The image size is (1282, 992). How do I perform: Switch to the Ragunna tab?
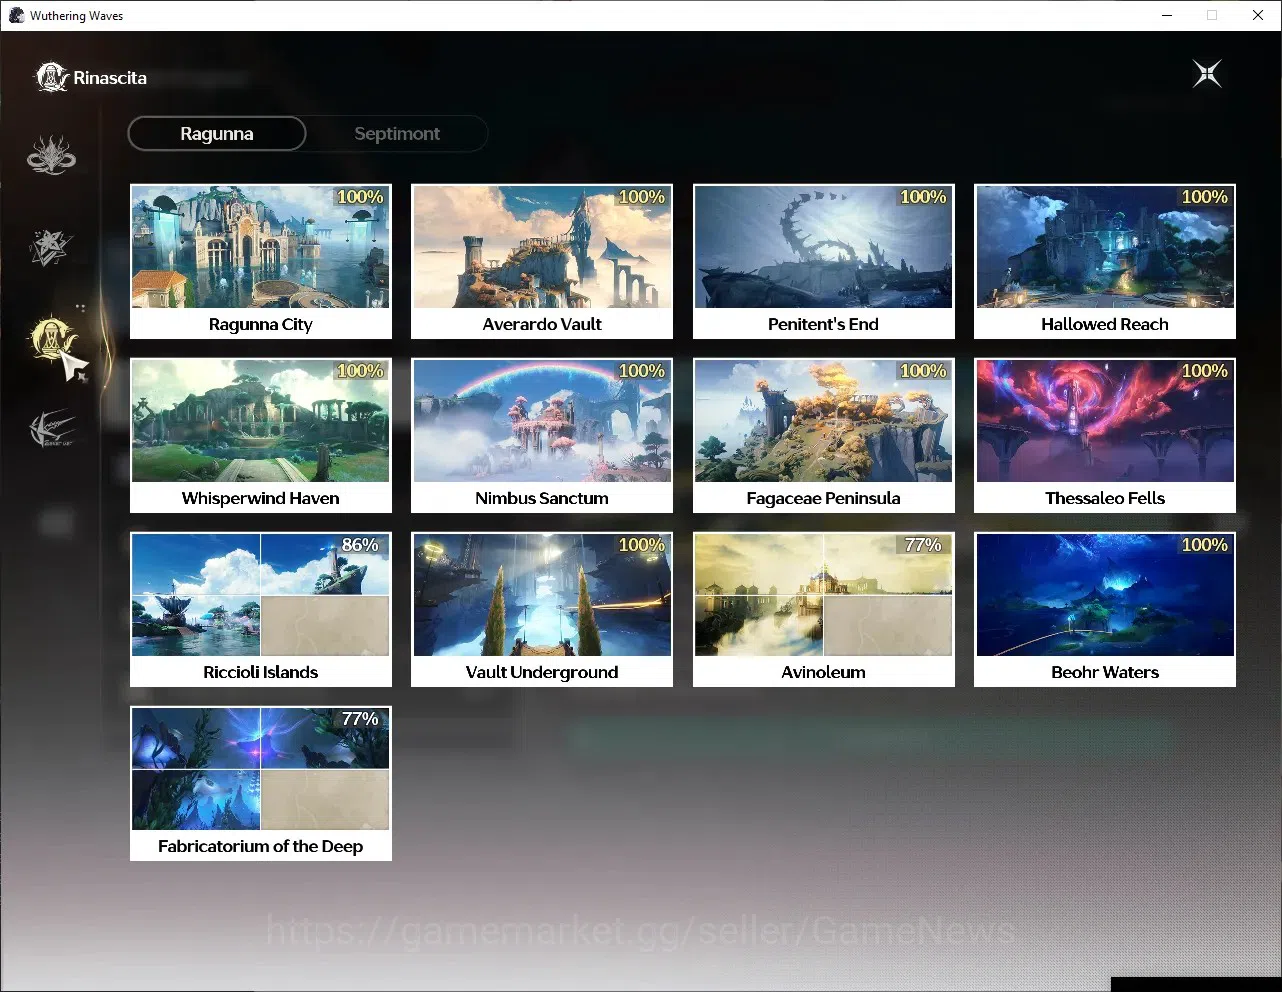pos(217,134)
